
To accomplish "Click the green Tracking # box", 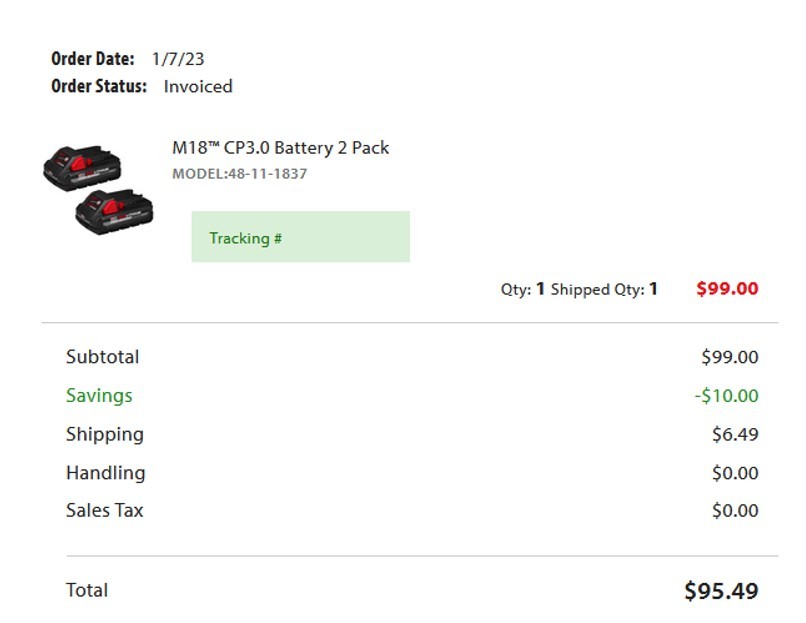I will coord(300,237).
